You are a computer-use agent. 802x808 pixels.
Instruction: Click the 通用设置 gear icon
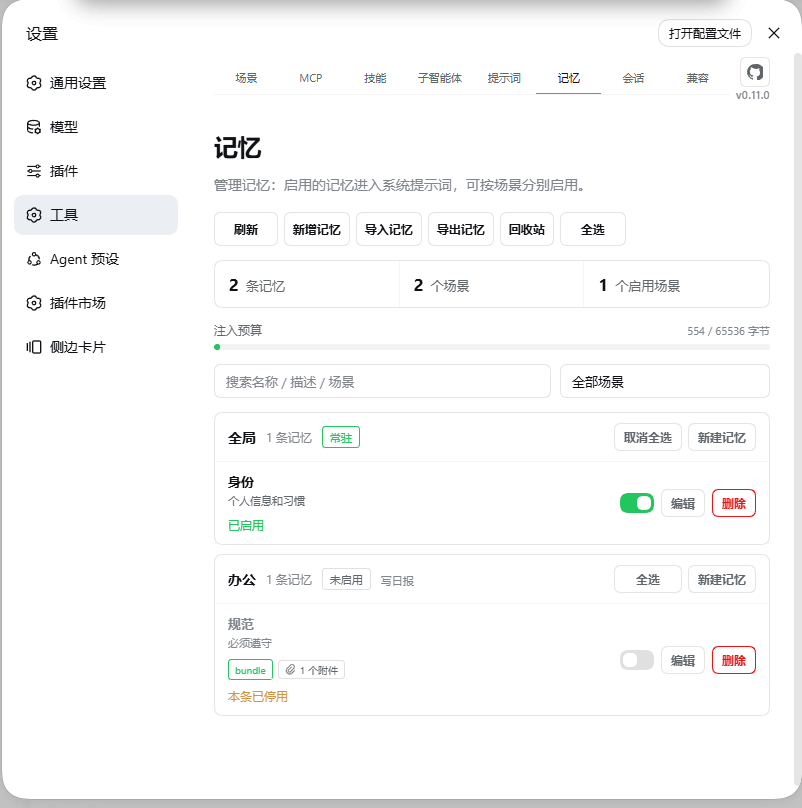[34, 83]
